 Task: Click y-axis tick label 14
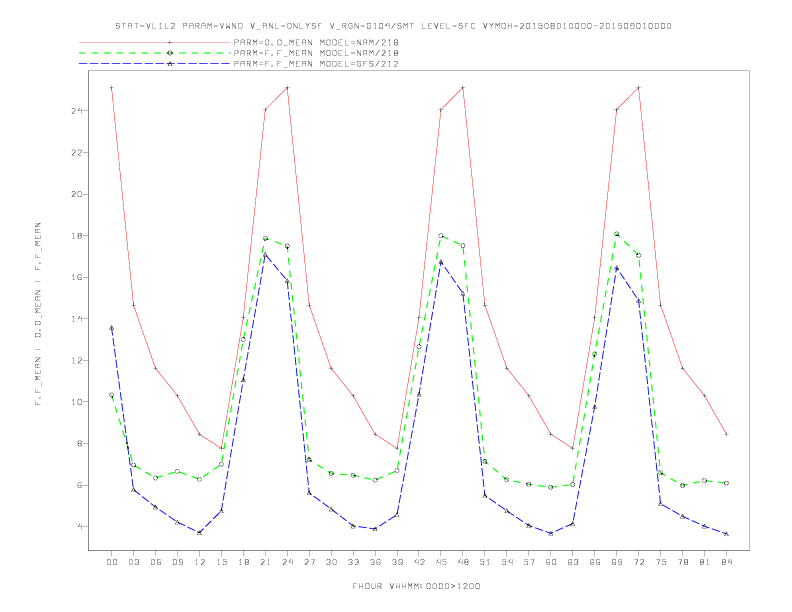point(77,319)
